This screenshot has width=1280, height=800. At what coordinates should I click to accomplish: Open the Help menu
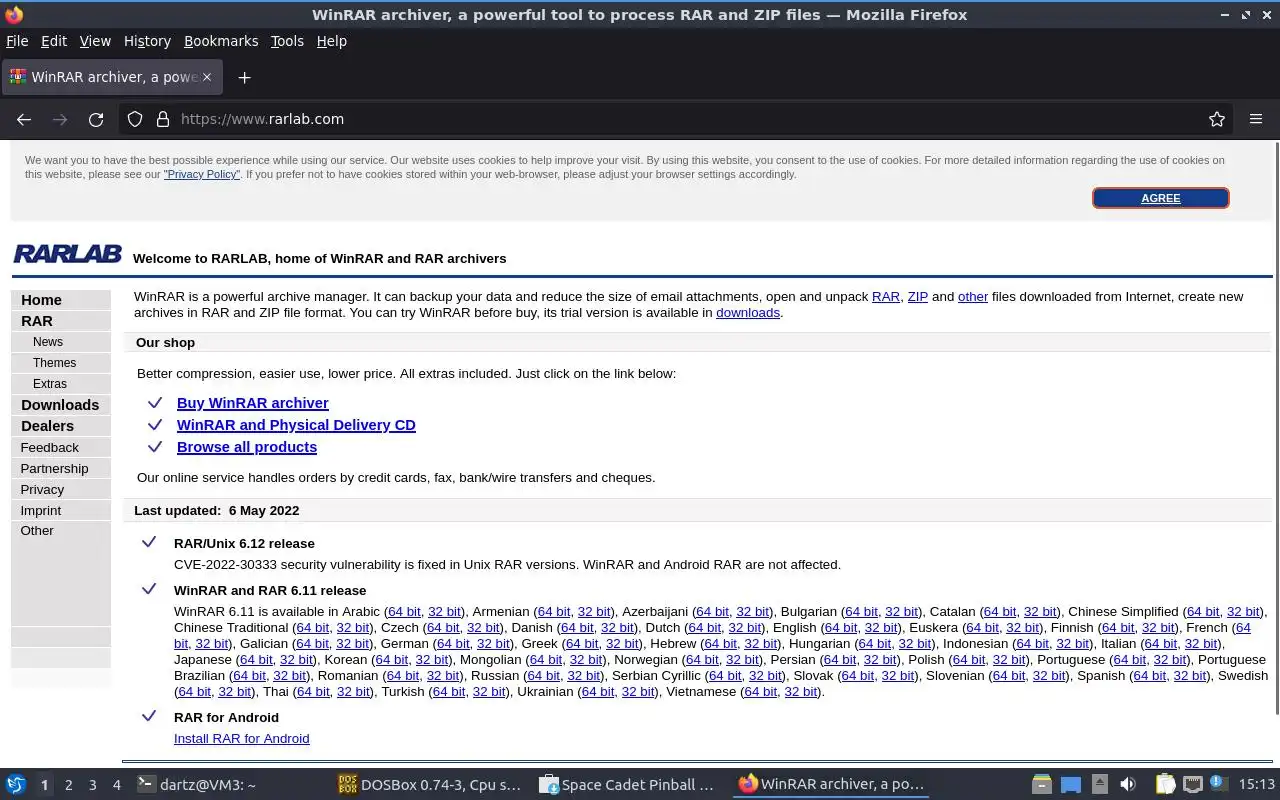pyautogui.click(x=332, y=41)
